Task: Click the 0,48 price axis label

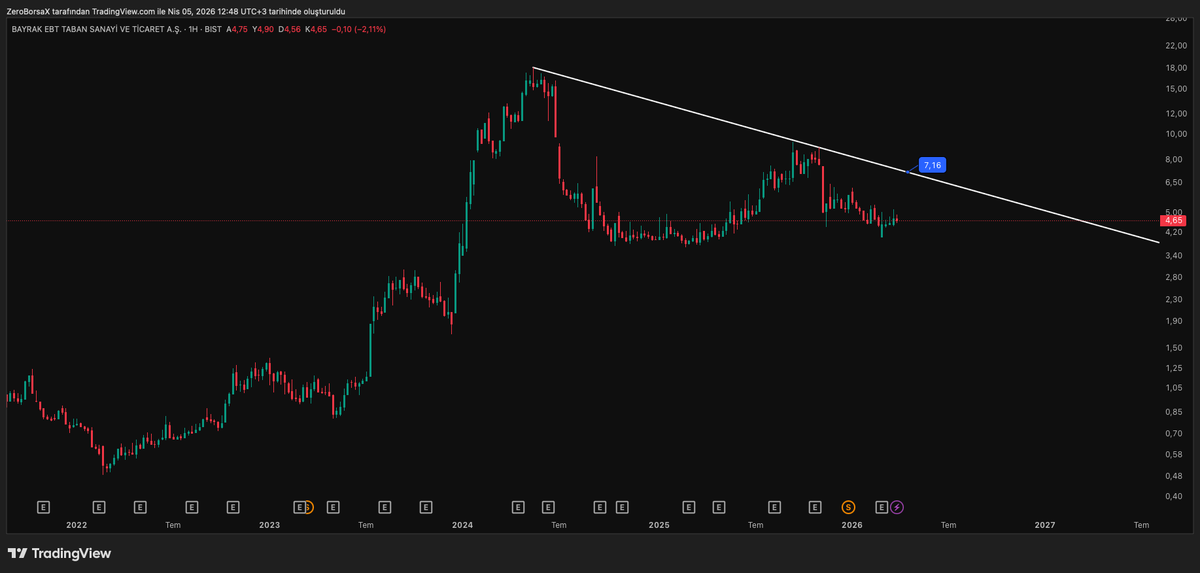Action: [x=1174, y=476]
